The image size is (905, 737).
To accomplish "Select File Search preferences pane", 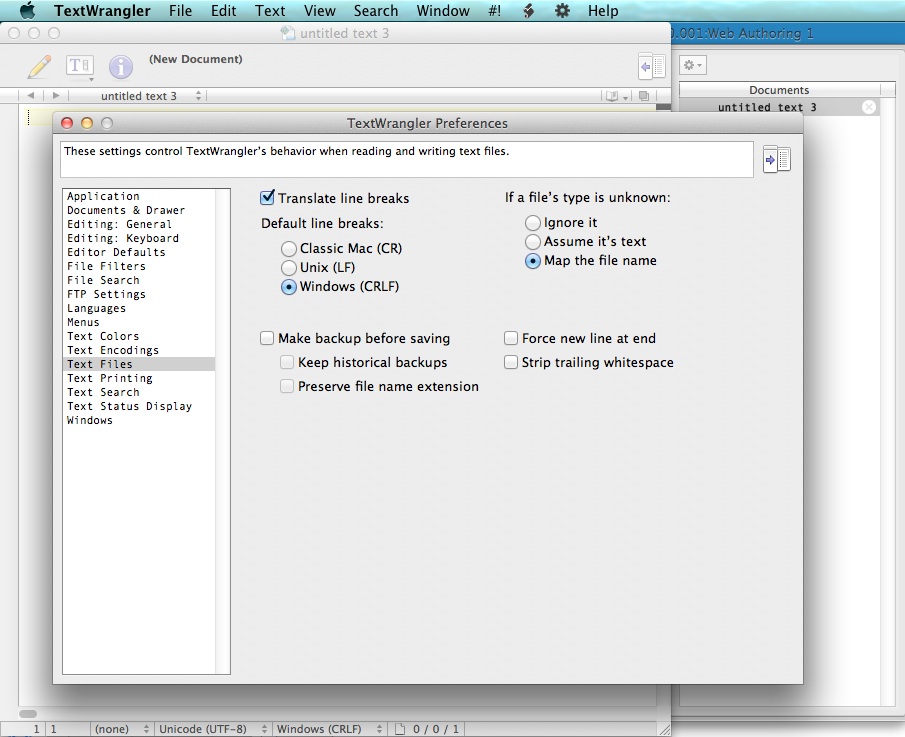I will tap(139, 280).
